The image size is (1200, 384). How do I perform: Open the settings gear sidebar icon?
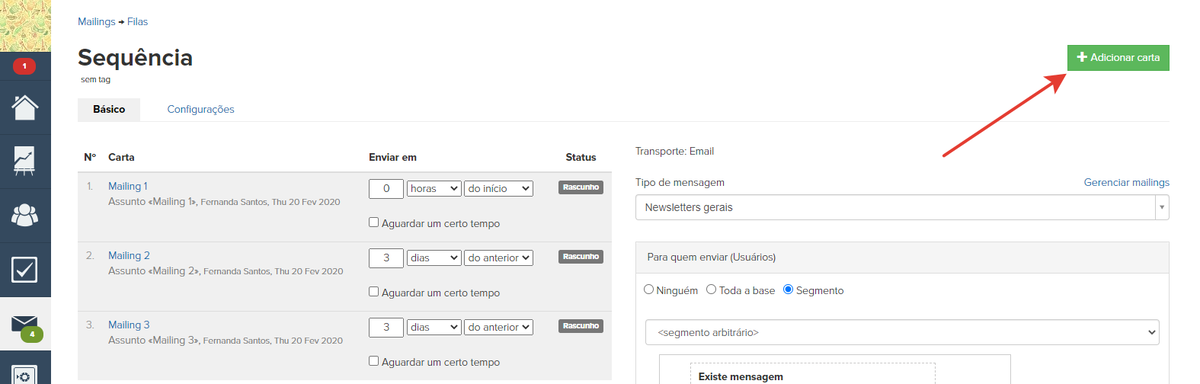point(25,375)
